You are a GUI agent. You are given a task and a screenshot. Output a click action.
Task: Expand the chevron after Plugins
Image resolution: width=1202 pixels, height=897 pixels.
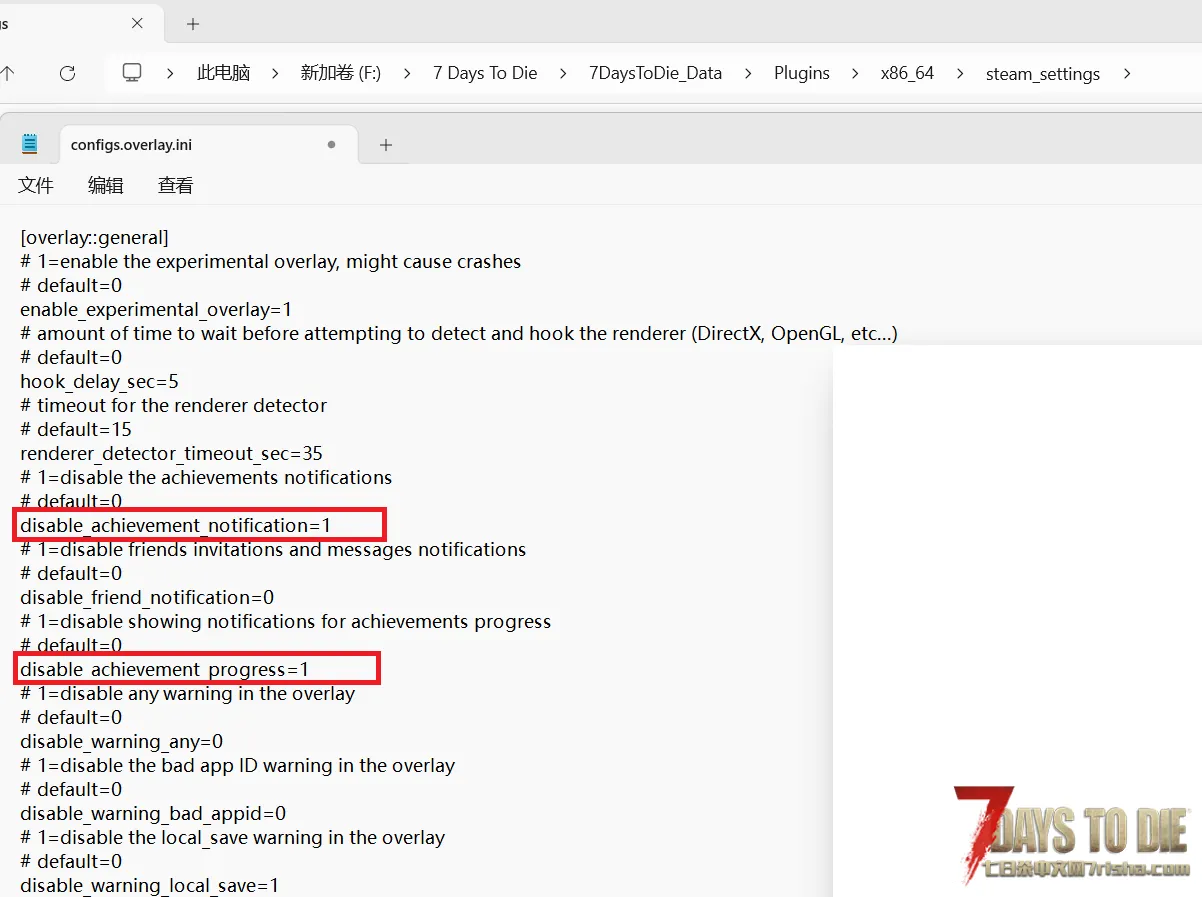pyautogui.click(x=855, y=73)
